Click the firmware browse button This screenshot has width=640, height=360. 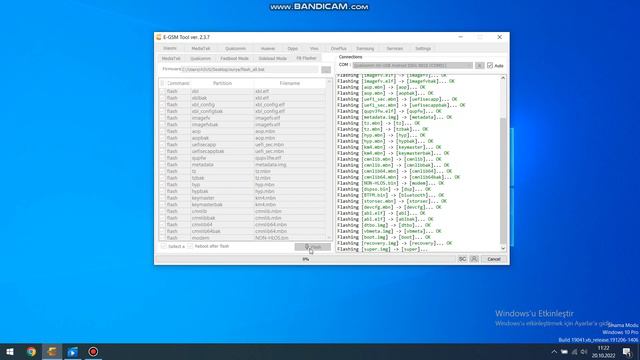click(326, 69)
